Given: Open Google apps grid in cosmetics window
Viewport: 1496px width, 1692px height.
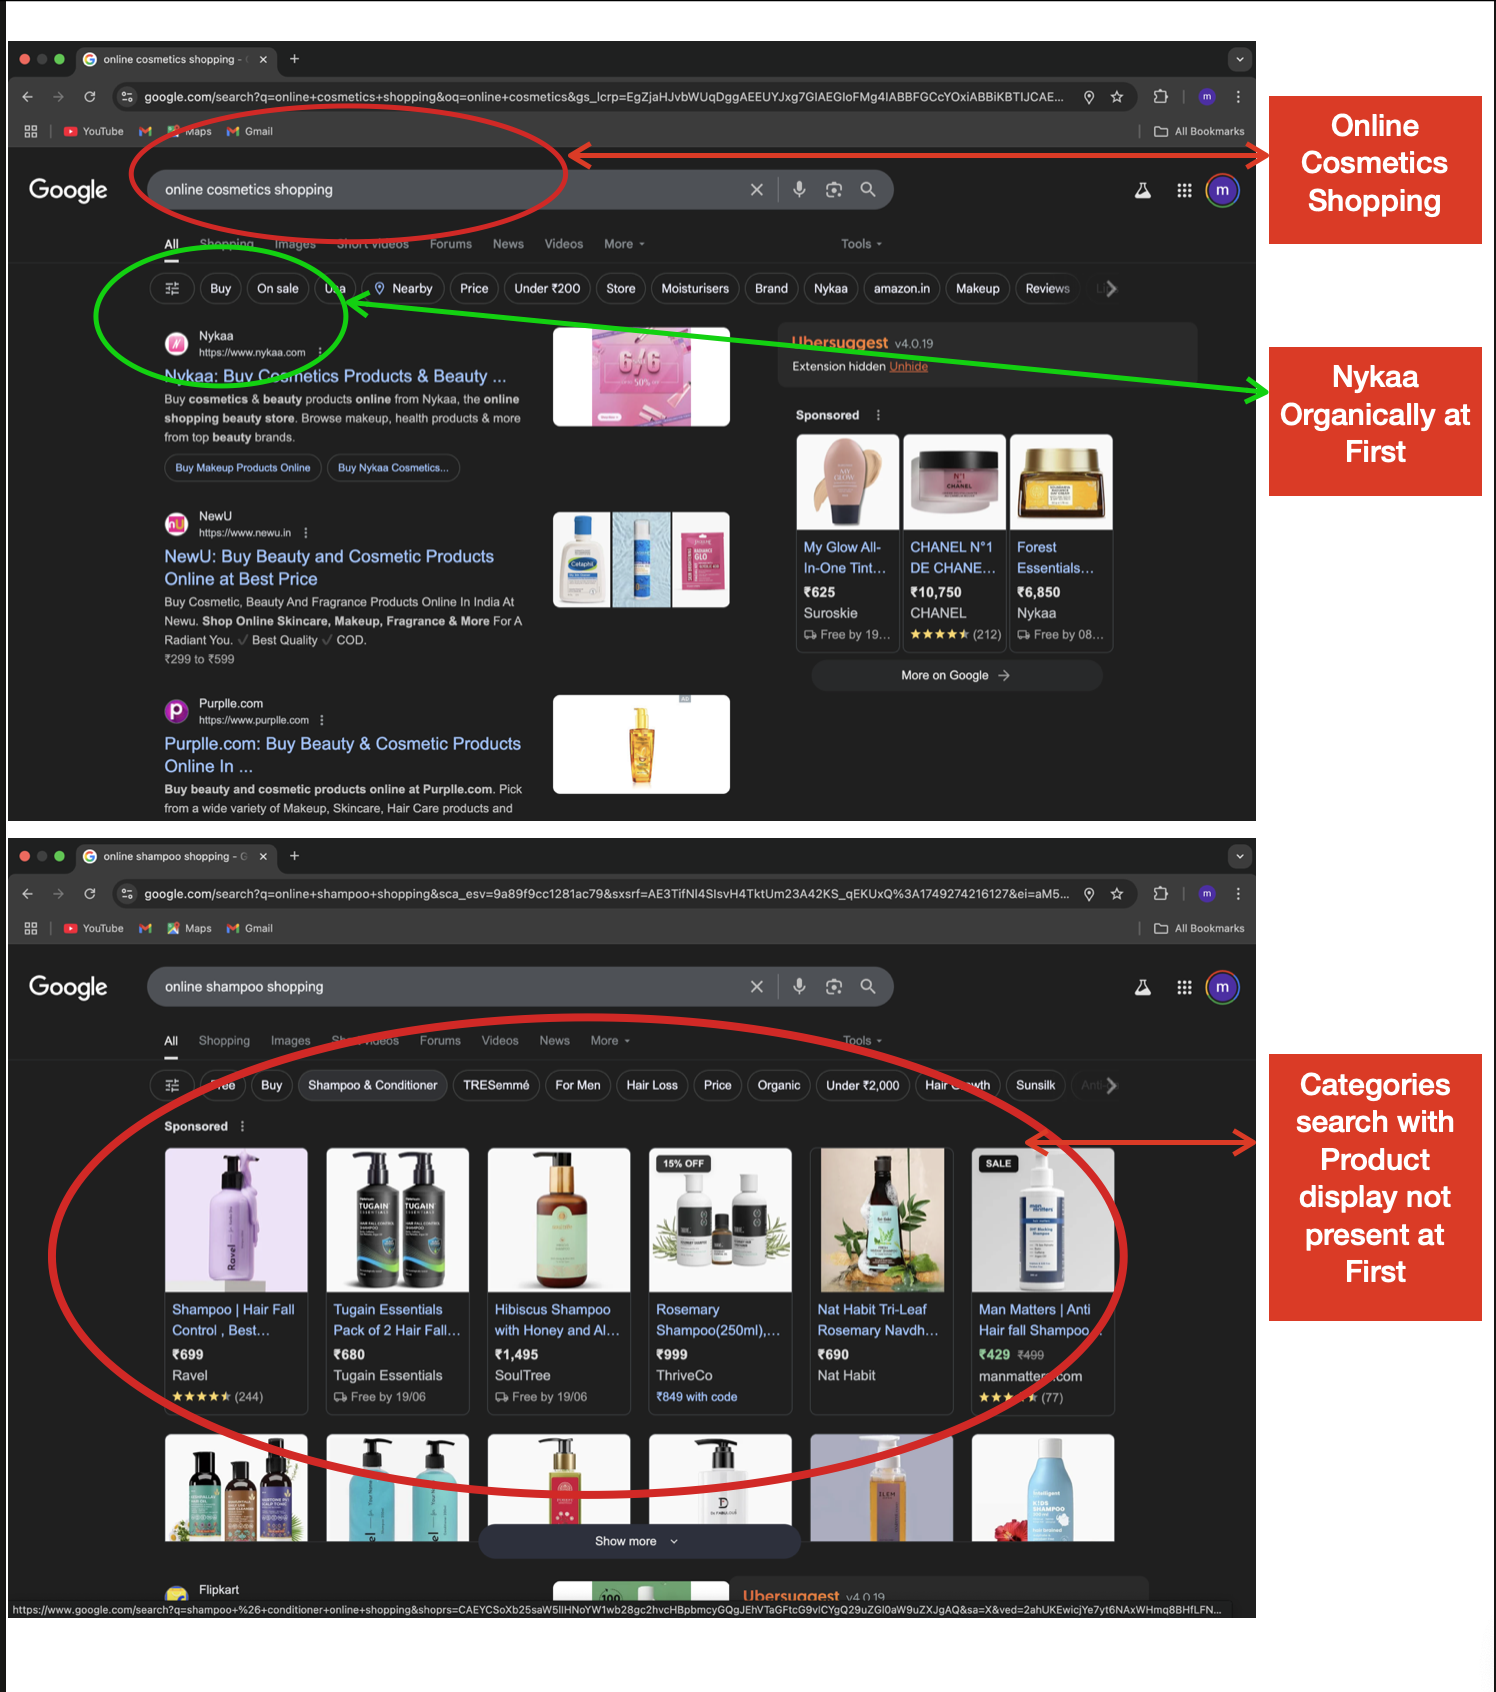Looking at the screenshot, I should coord(1184,190).
